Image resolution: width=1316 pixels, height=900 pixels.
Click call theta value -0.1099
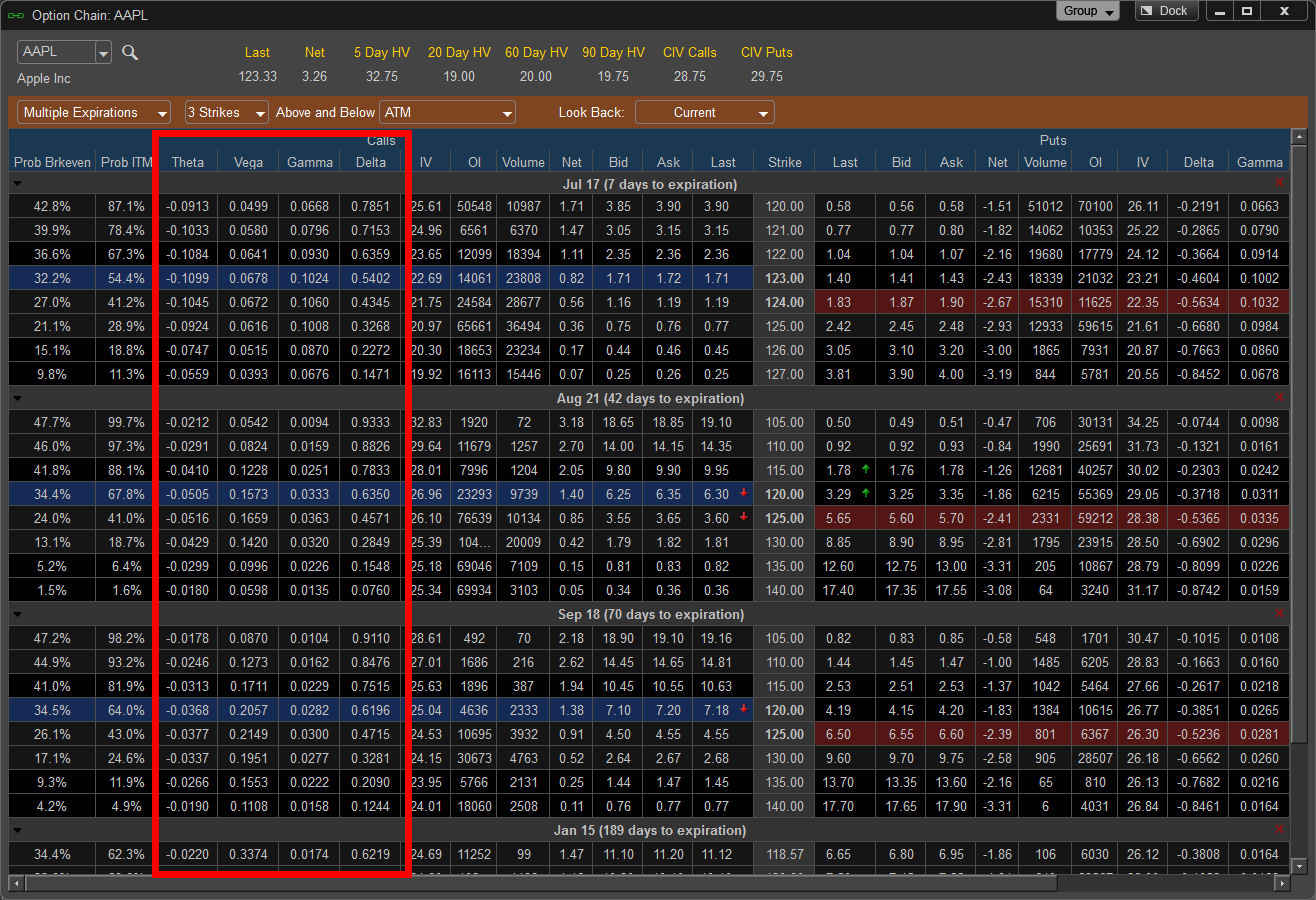(x=188, y=278)
